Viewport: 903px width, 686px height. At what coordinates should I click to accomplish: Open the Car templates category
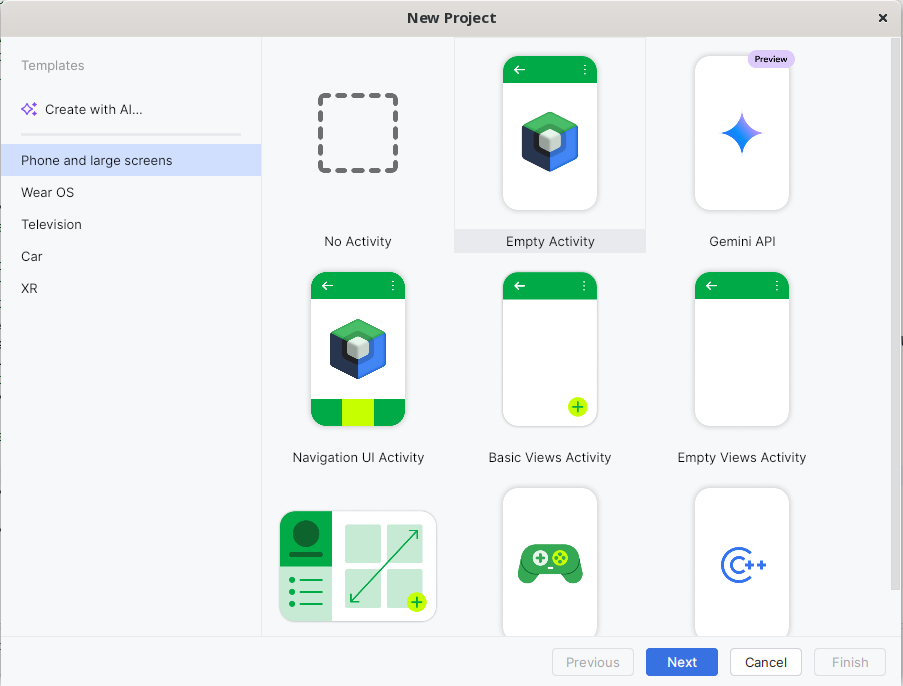(x=131, y=256)
